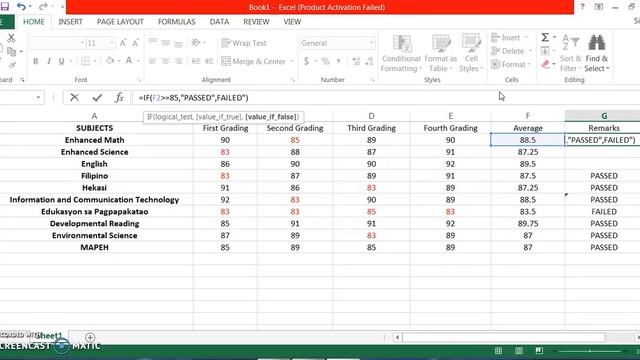Screen dimensions: 640x360
Task: Open Conditional Formatting
Action: pos(401,53)
